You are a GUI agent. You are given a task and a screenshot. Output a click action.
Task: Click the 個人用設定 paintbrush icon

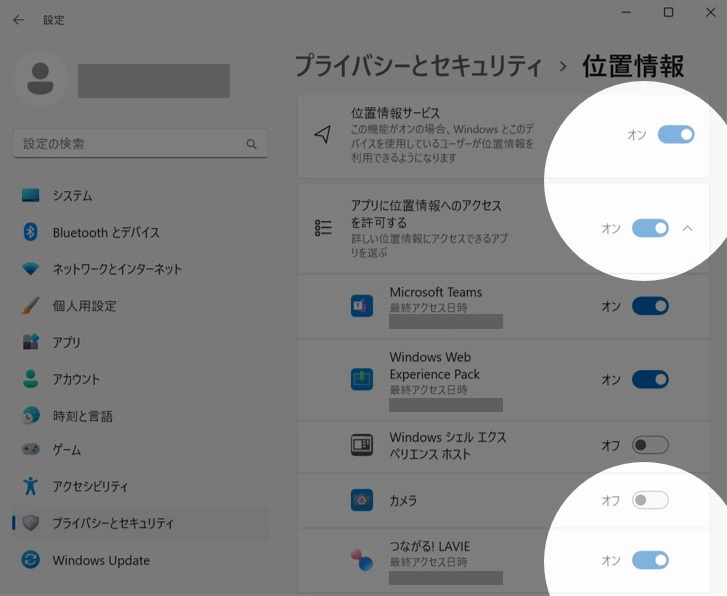click(31, 306)
